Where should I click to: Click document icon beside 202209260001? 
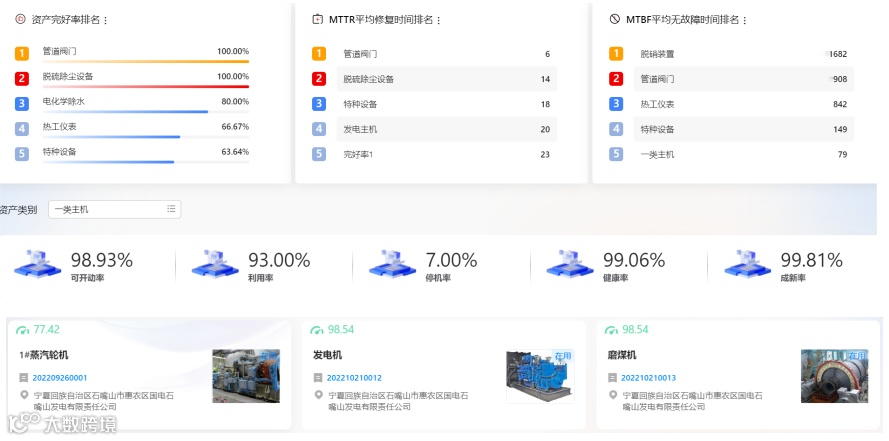point(23,378)
